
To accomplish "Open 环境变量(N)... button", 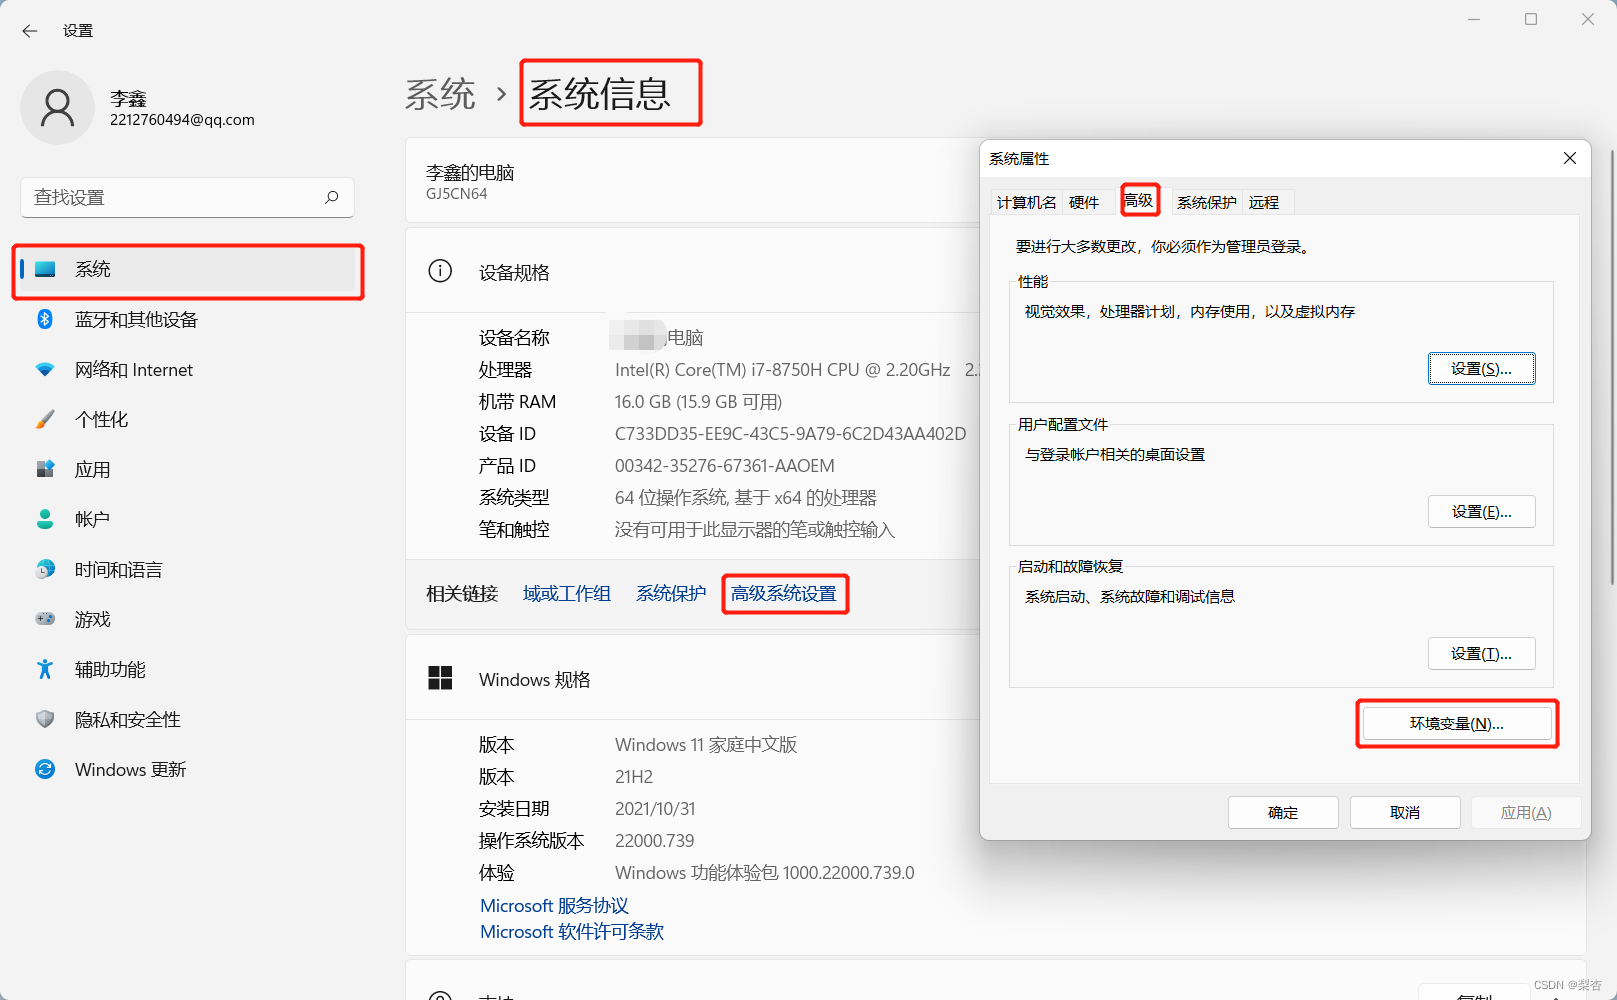I will coord(1457,724).
